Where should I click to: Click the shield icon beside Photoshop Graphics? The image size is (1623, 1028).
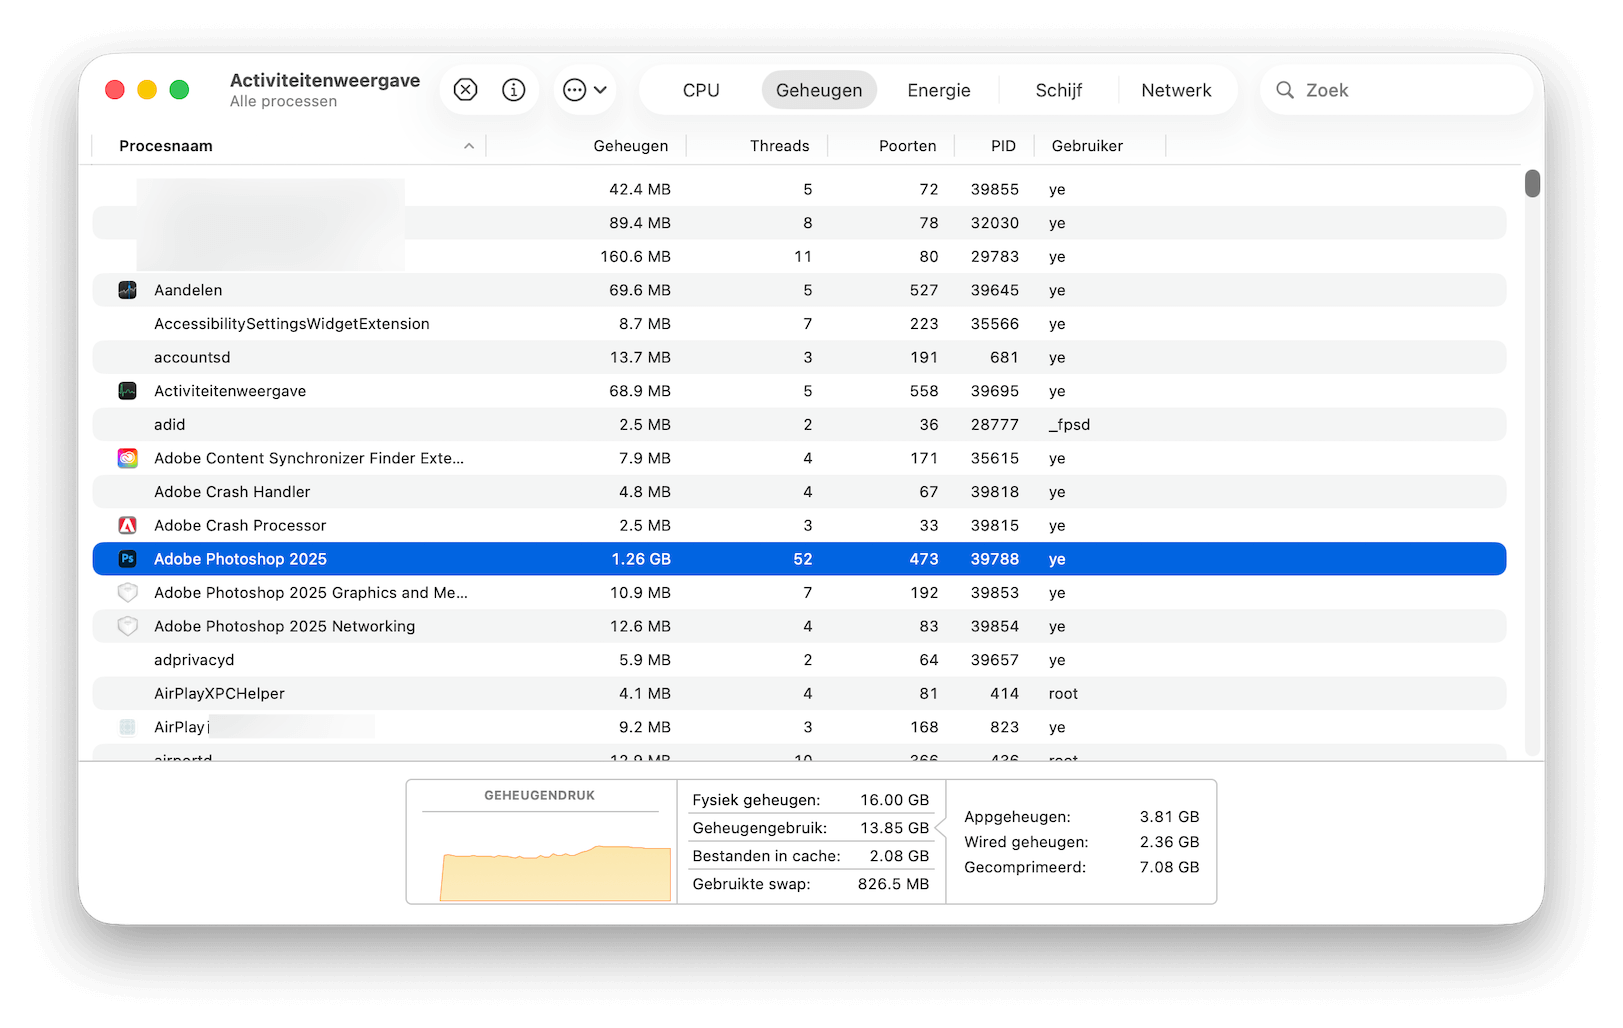click(x=127, y=593)
